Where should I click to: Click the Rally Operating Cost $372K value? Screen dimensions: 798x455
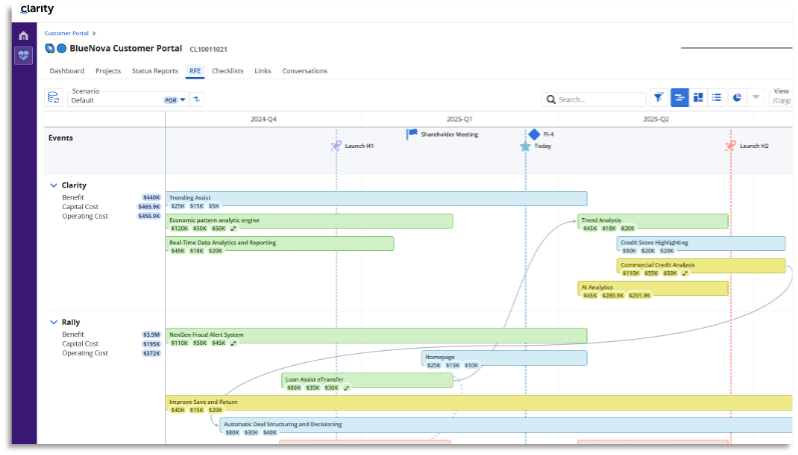[x=151, y=353]
